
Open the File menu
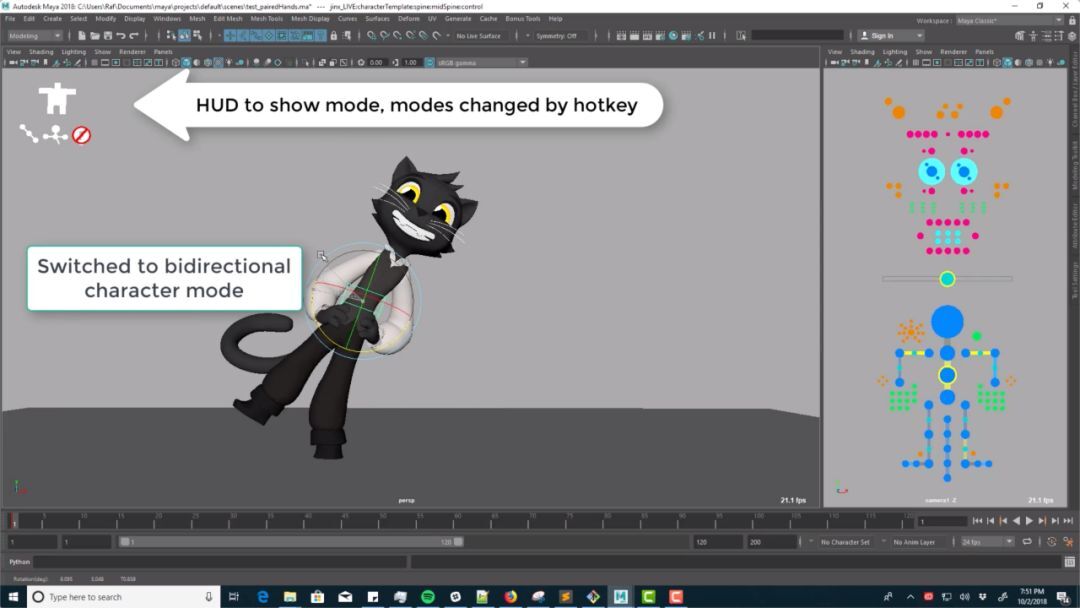[10, 19]
